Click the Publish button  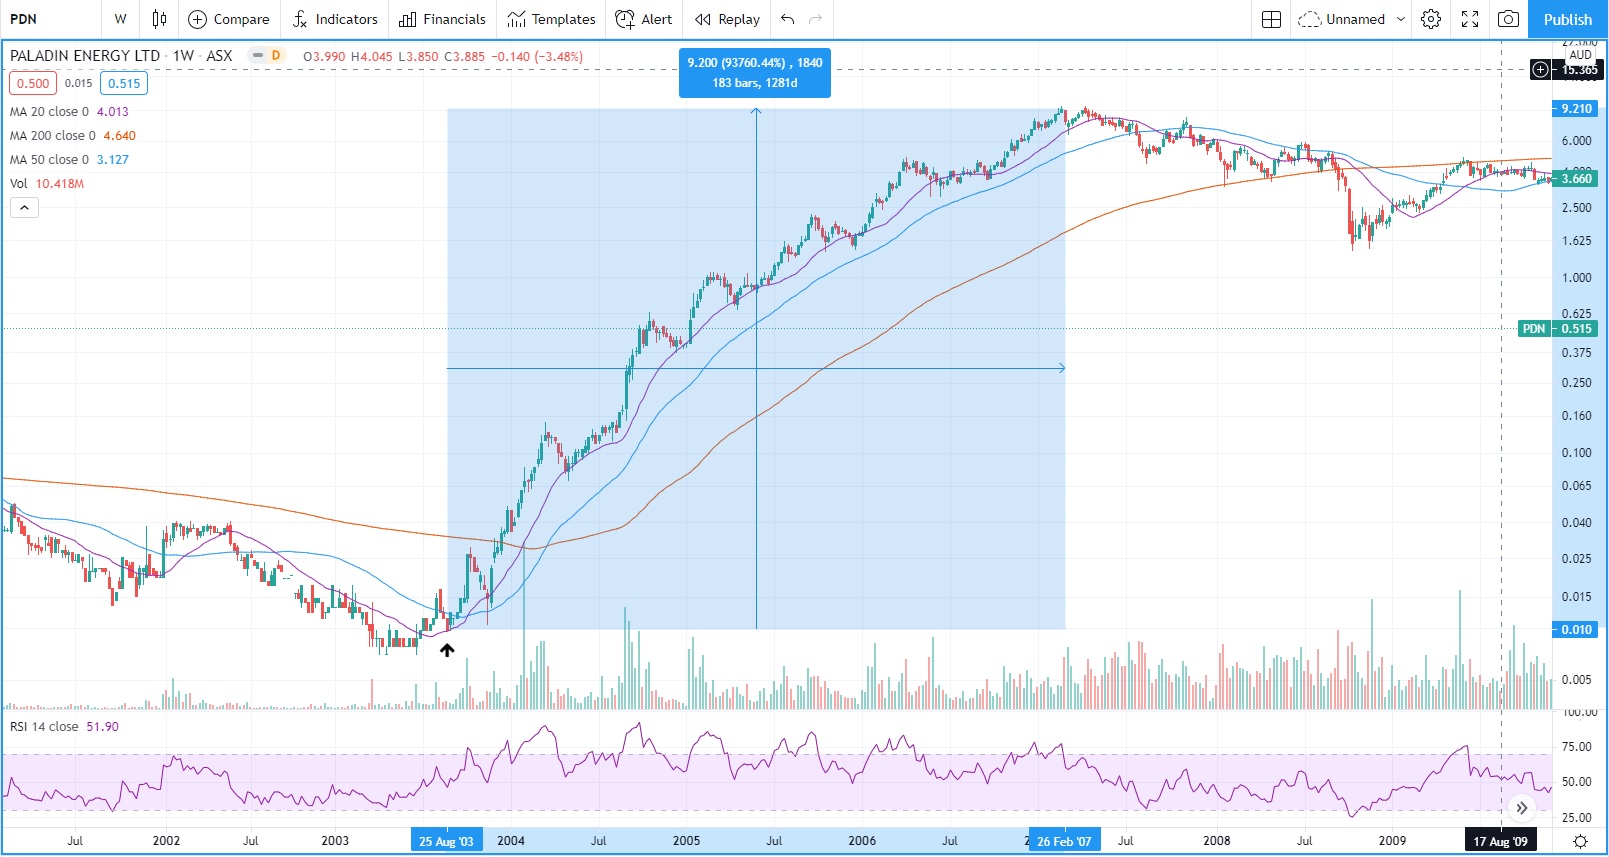coord(1567,19)
